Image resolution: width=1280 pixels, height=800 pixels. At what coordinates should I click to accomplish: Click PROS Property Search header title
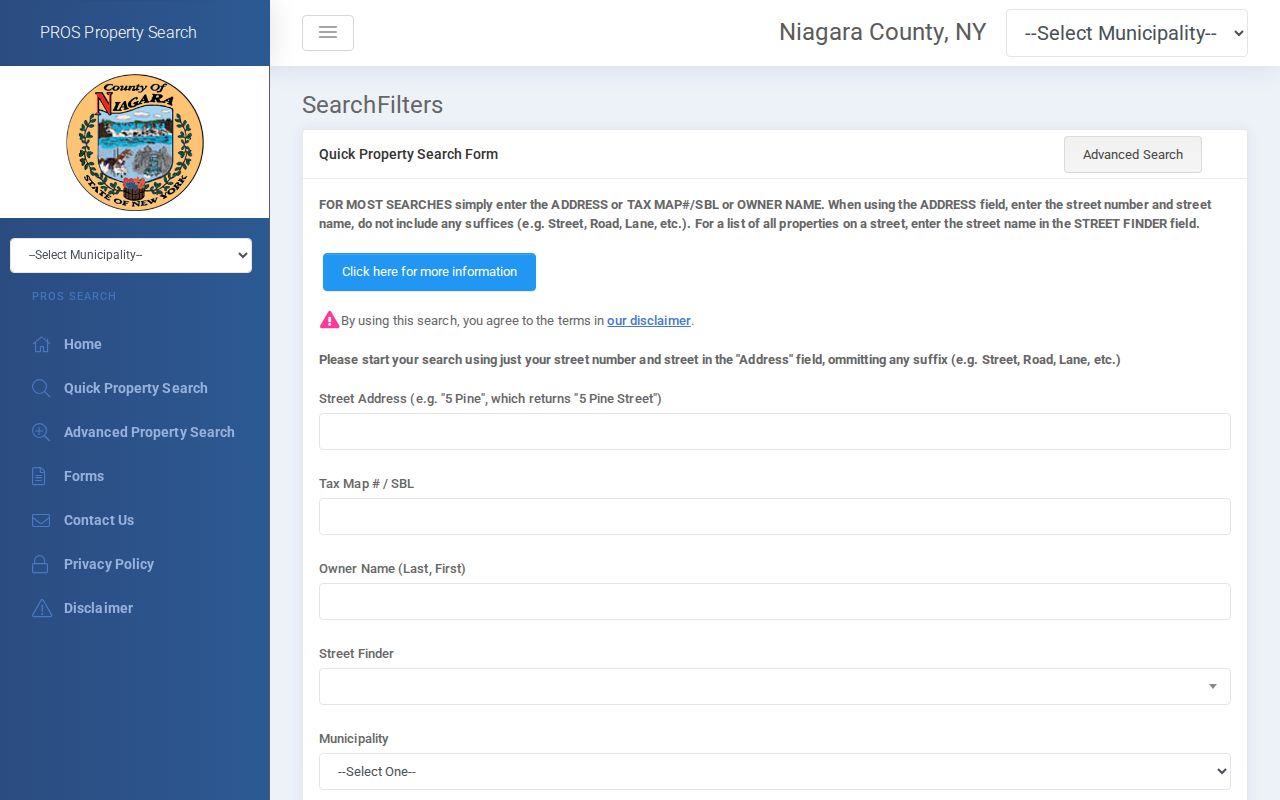[x=118, y=33]
